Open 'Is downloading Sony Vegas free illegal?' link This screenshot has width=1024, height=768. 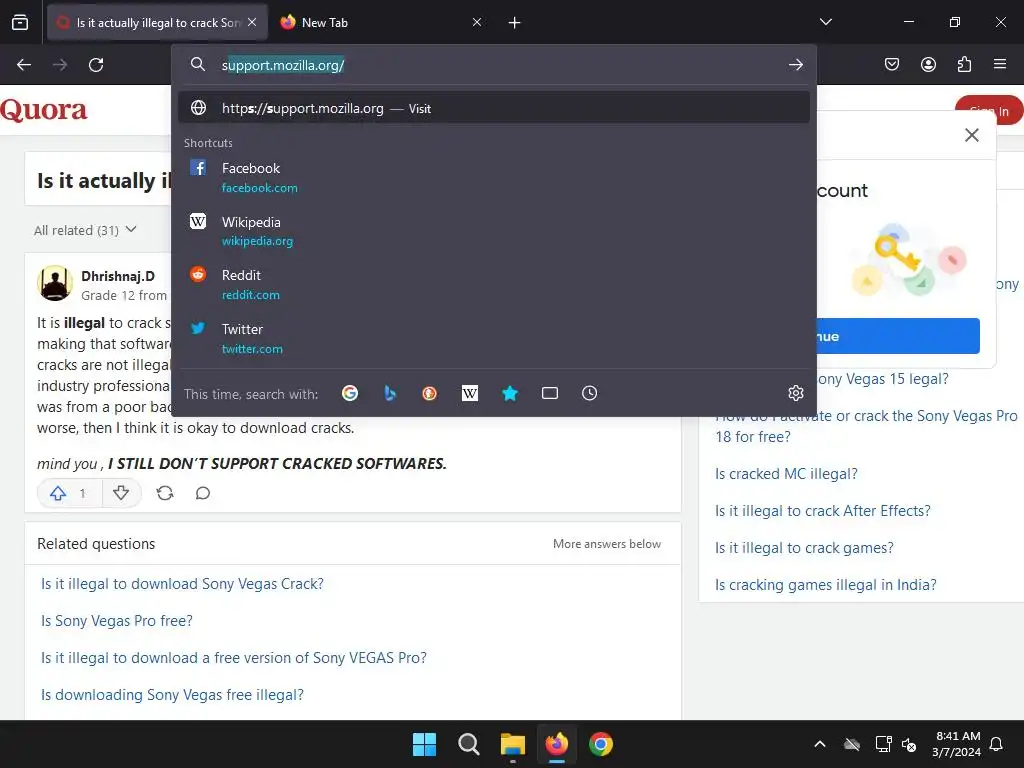coord(172,695)
